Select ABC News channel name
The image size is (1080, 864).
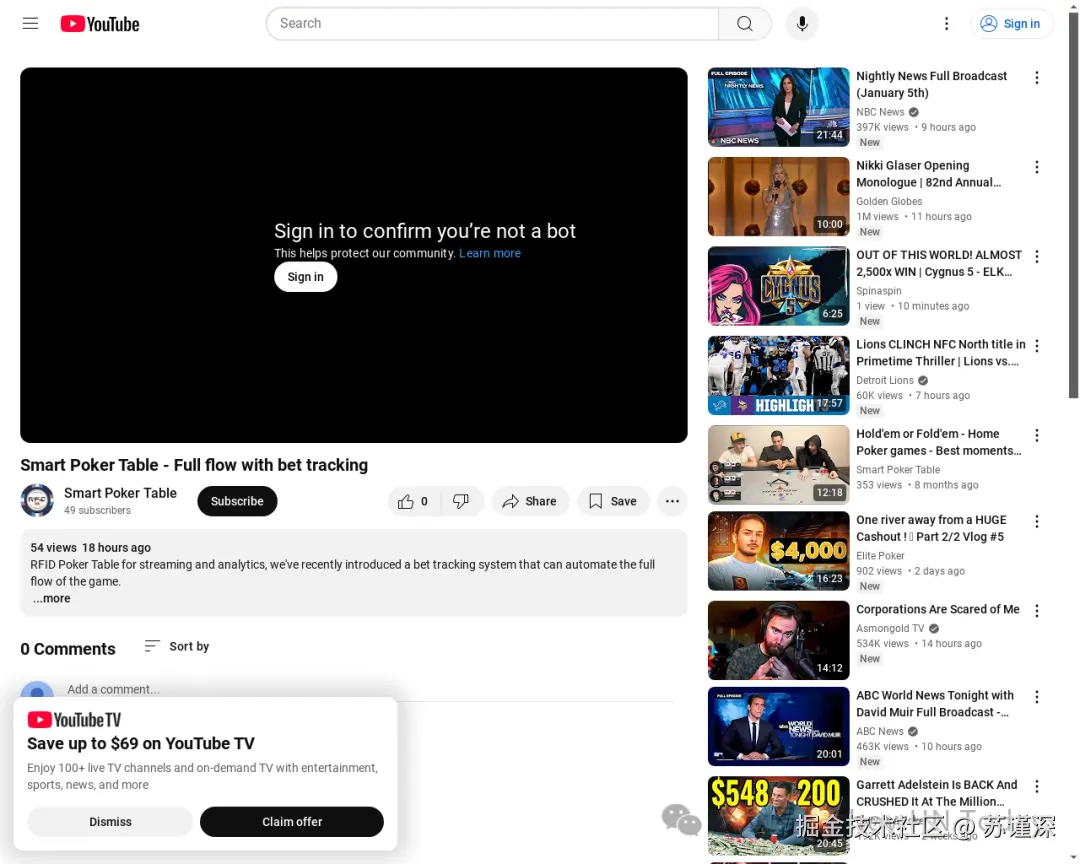click(880, 731)
